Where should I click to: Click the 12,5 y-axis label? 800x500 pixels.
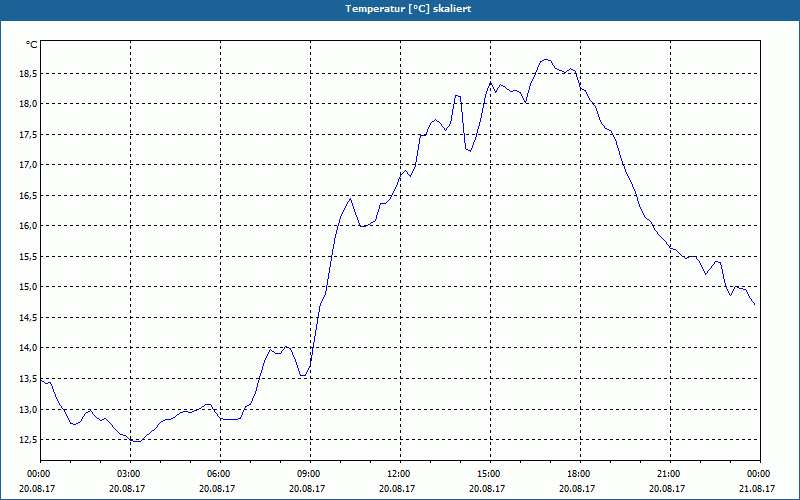29,440
